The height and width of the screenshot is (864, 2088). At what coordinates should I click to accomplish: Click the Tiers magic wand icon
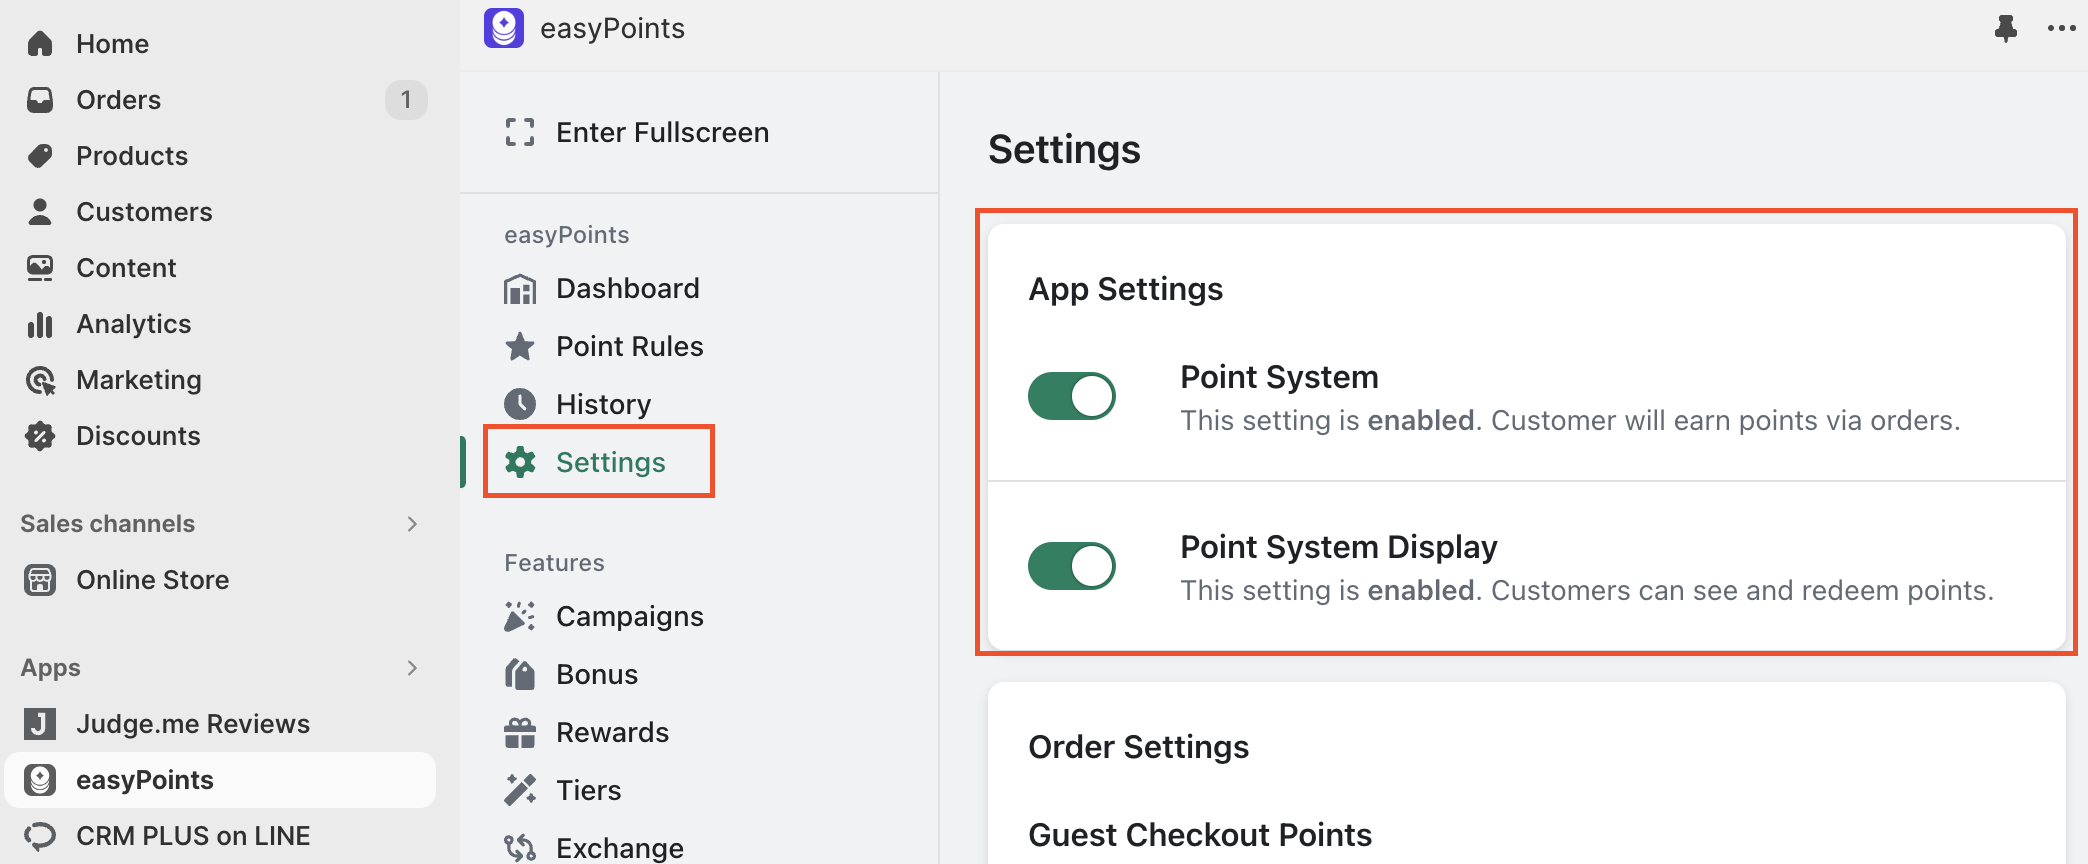tap(520, 790)
